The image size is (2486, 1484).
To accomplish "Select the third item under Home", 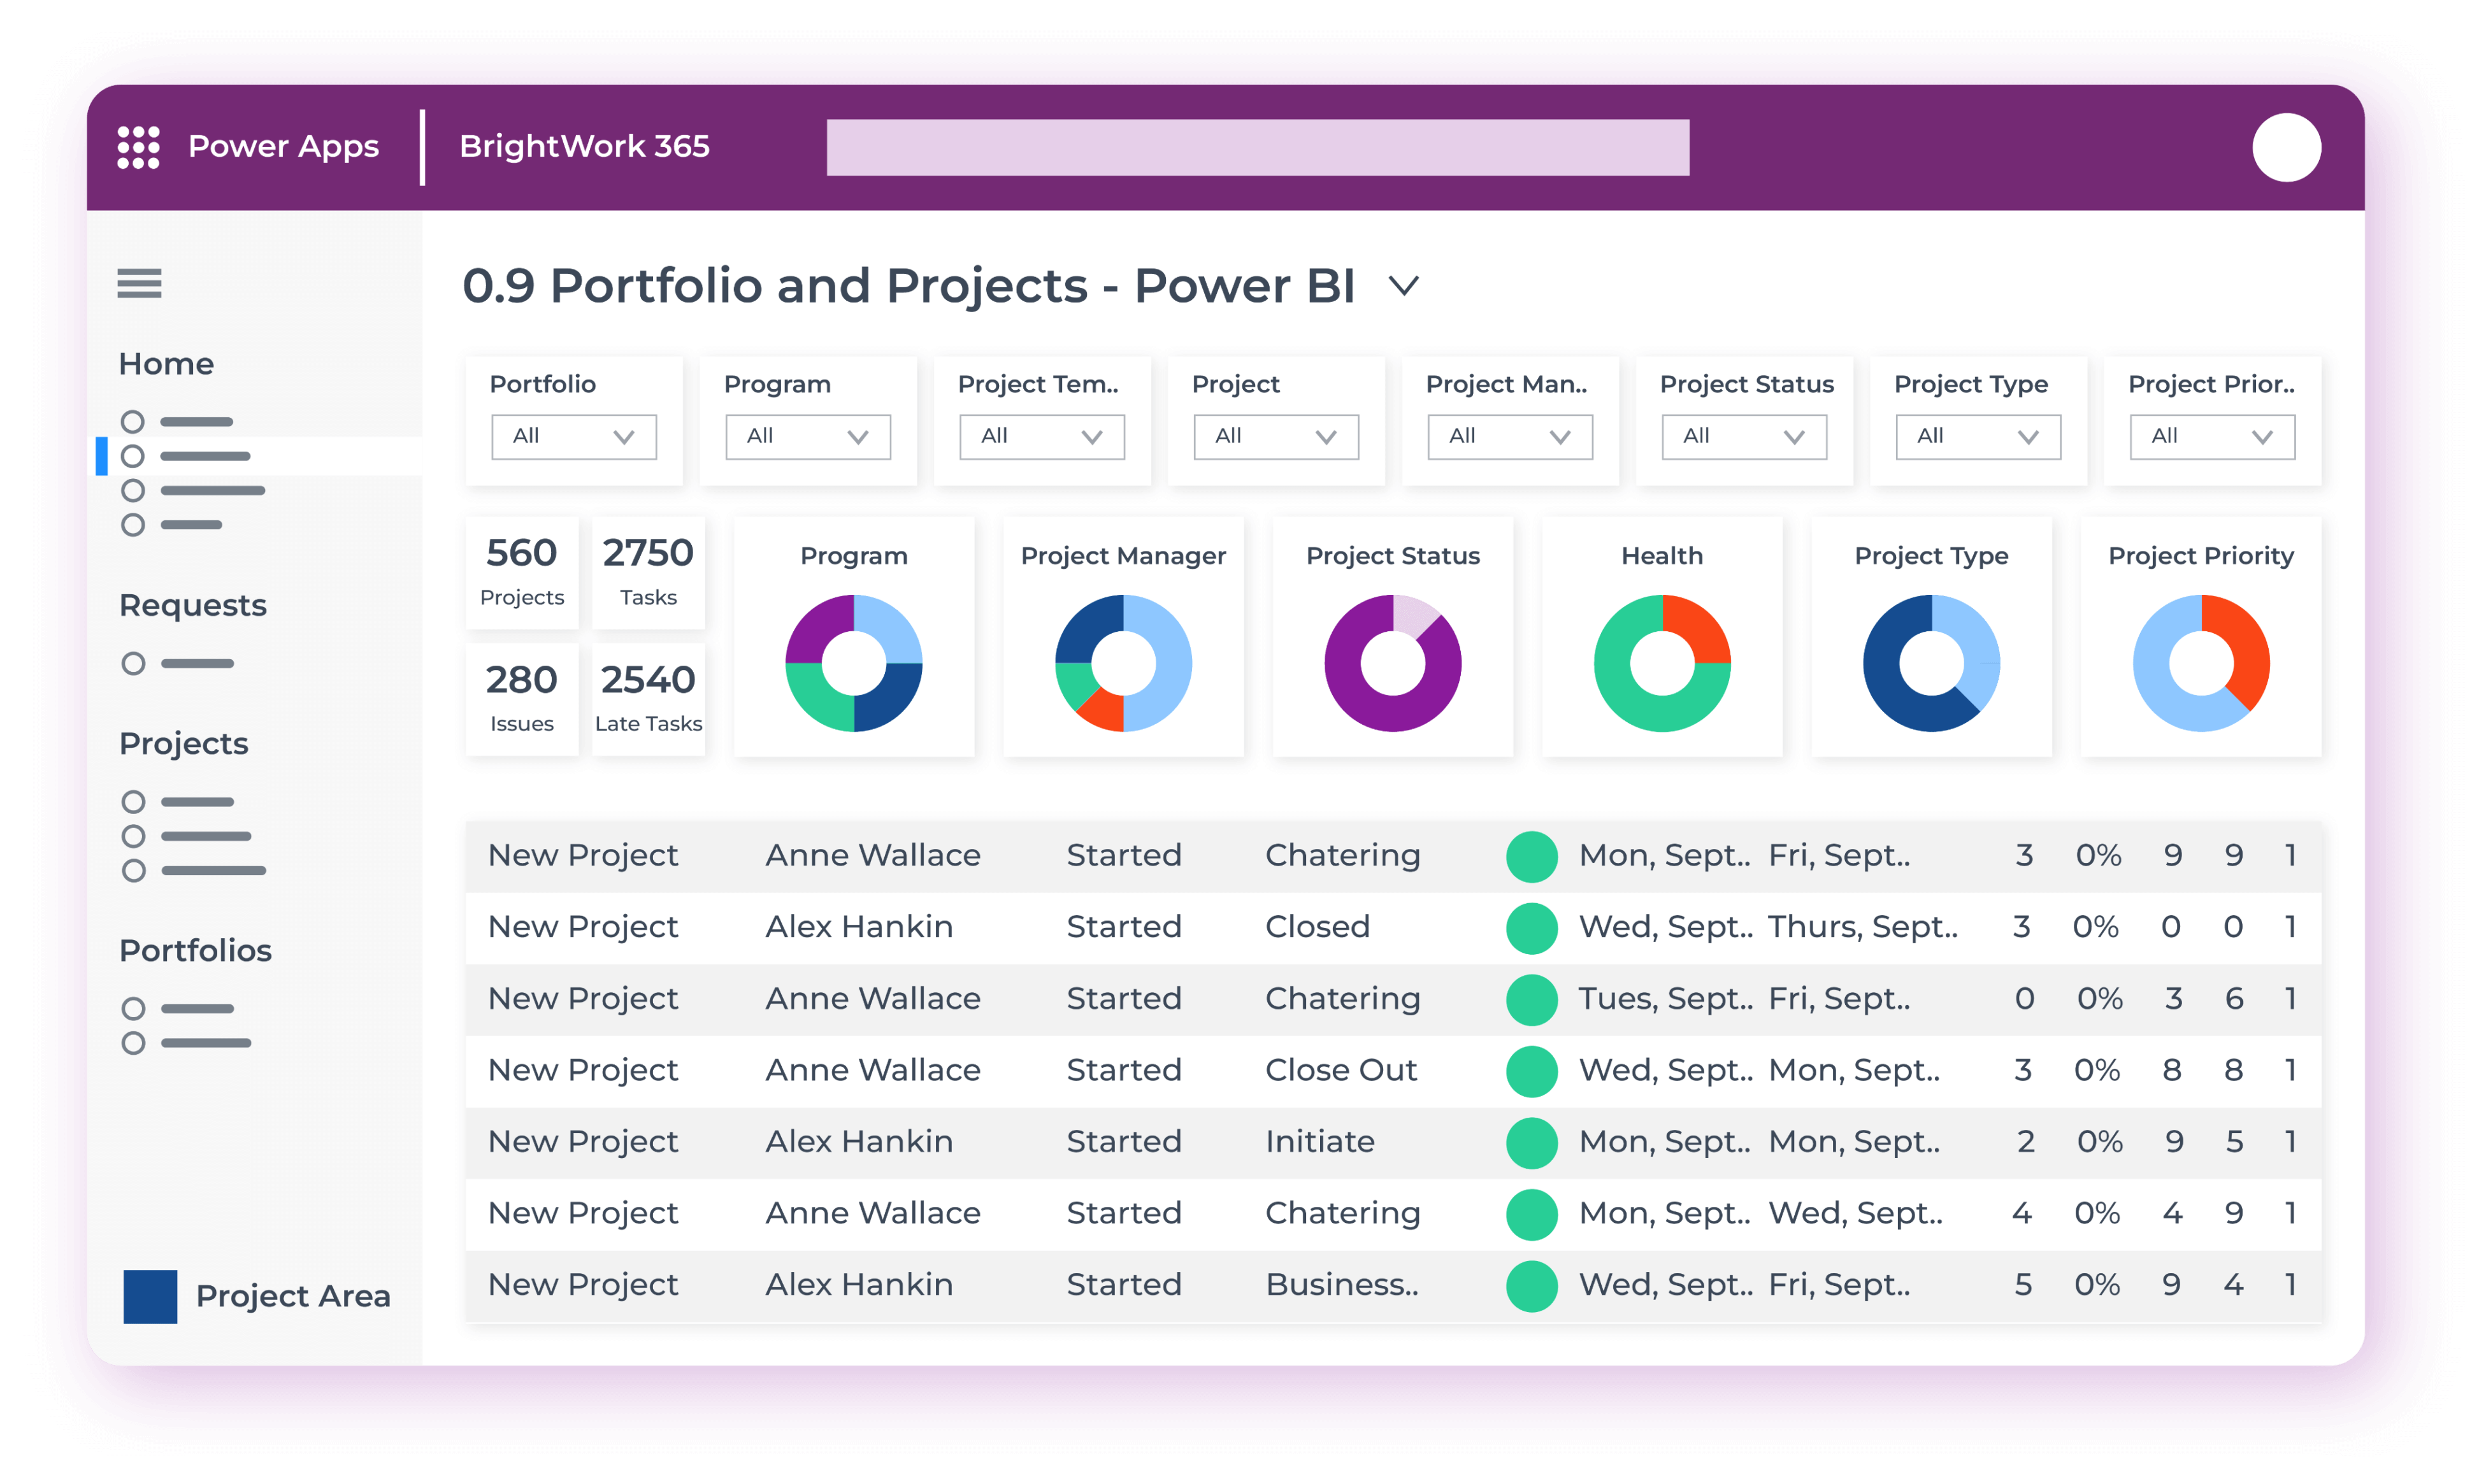I will tap(193, 490).
